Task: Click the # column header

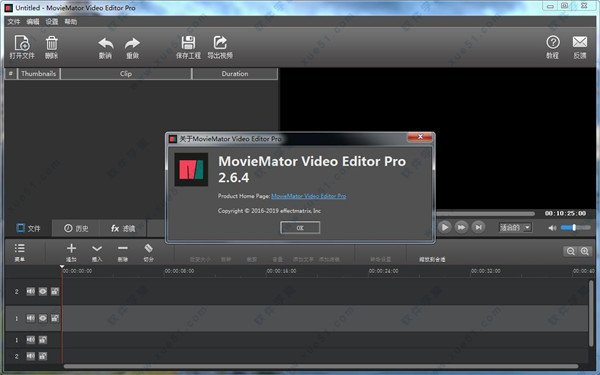Action: coord(11,73)
